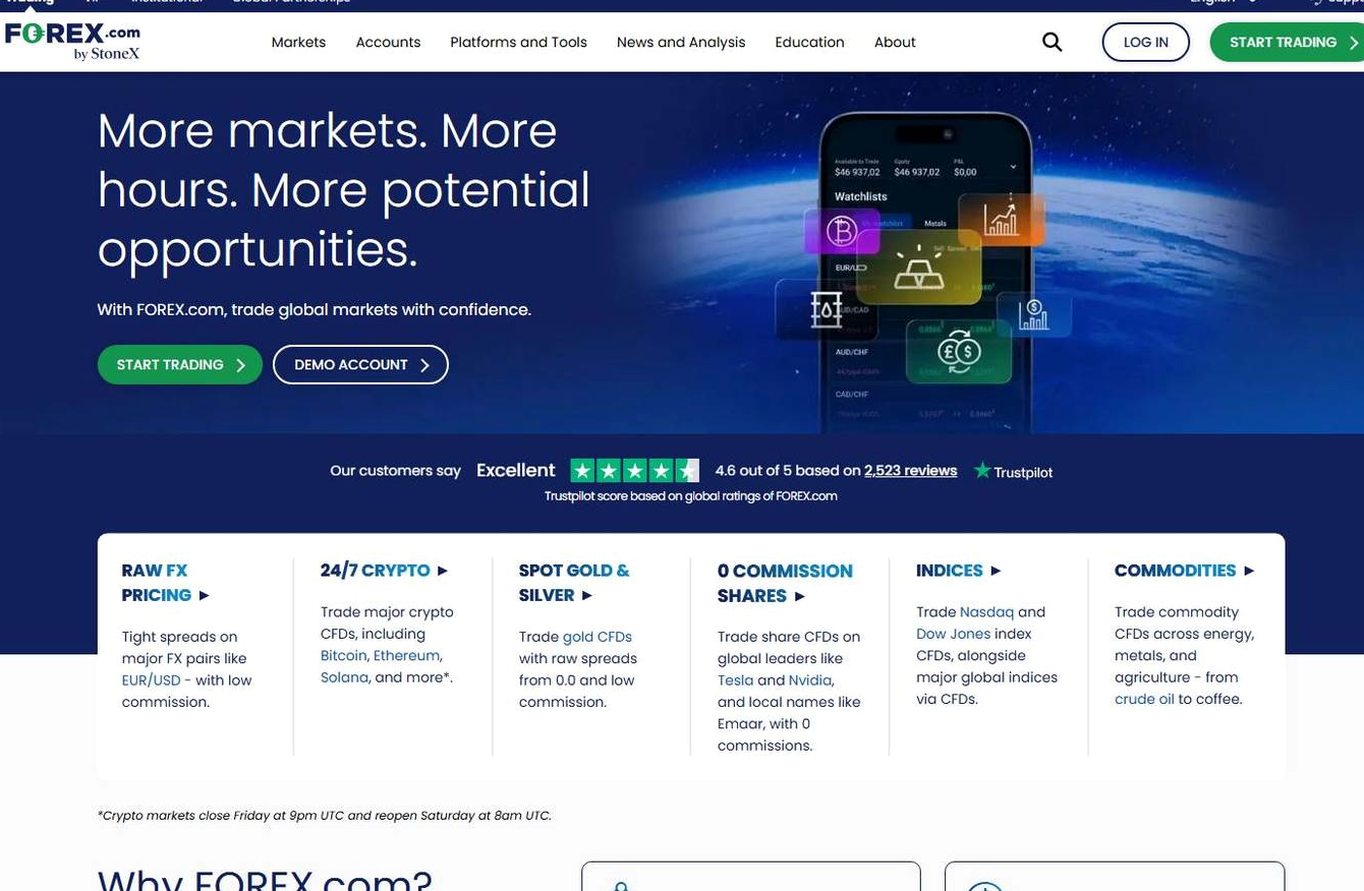Viewport: 1364px width, 891px height.
Task: Click the crypto markets closing hours footnote
Action: click(324, 815)
